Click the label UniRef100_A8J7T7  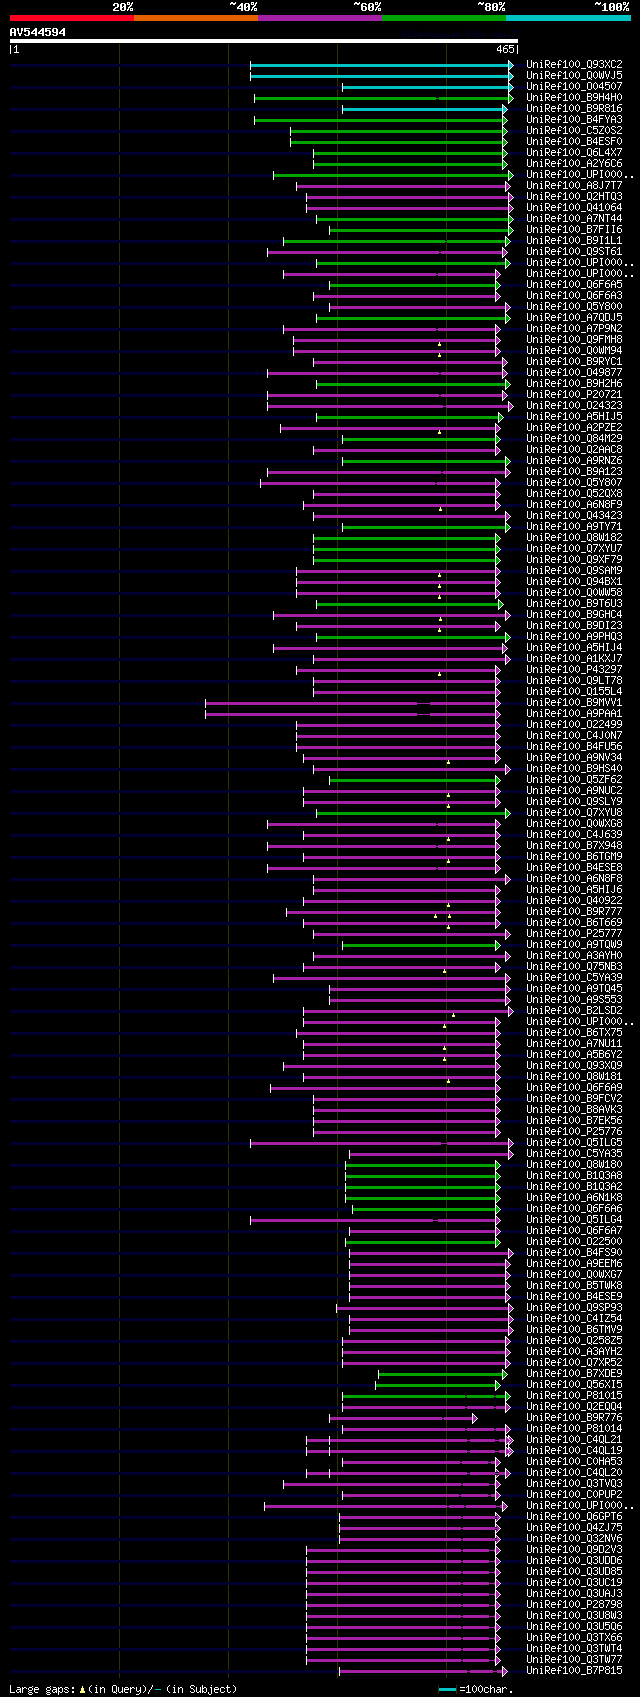click(x=574, y=186)
